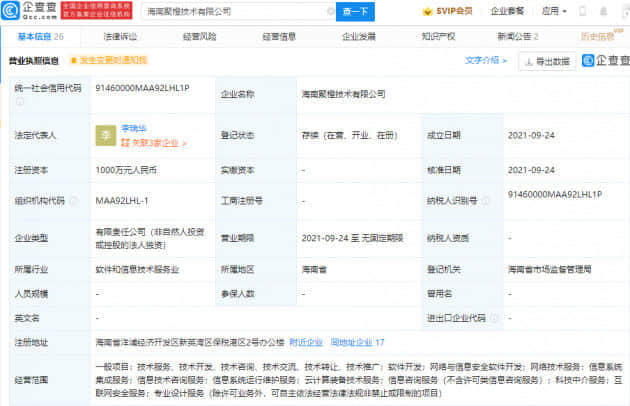Click the registered capital 1000万元人民币
This screenshot has height=406, width=630.
[126, 170]
